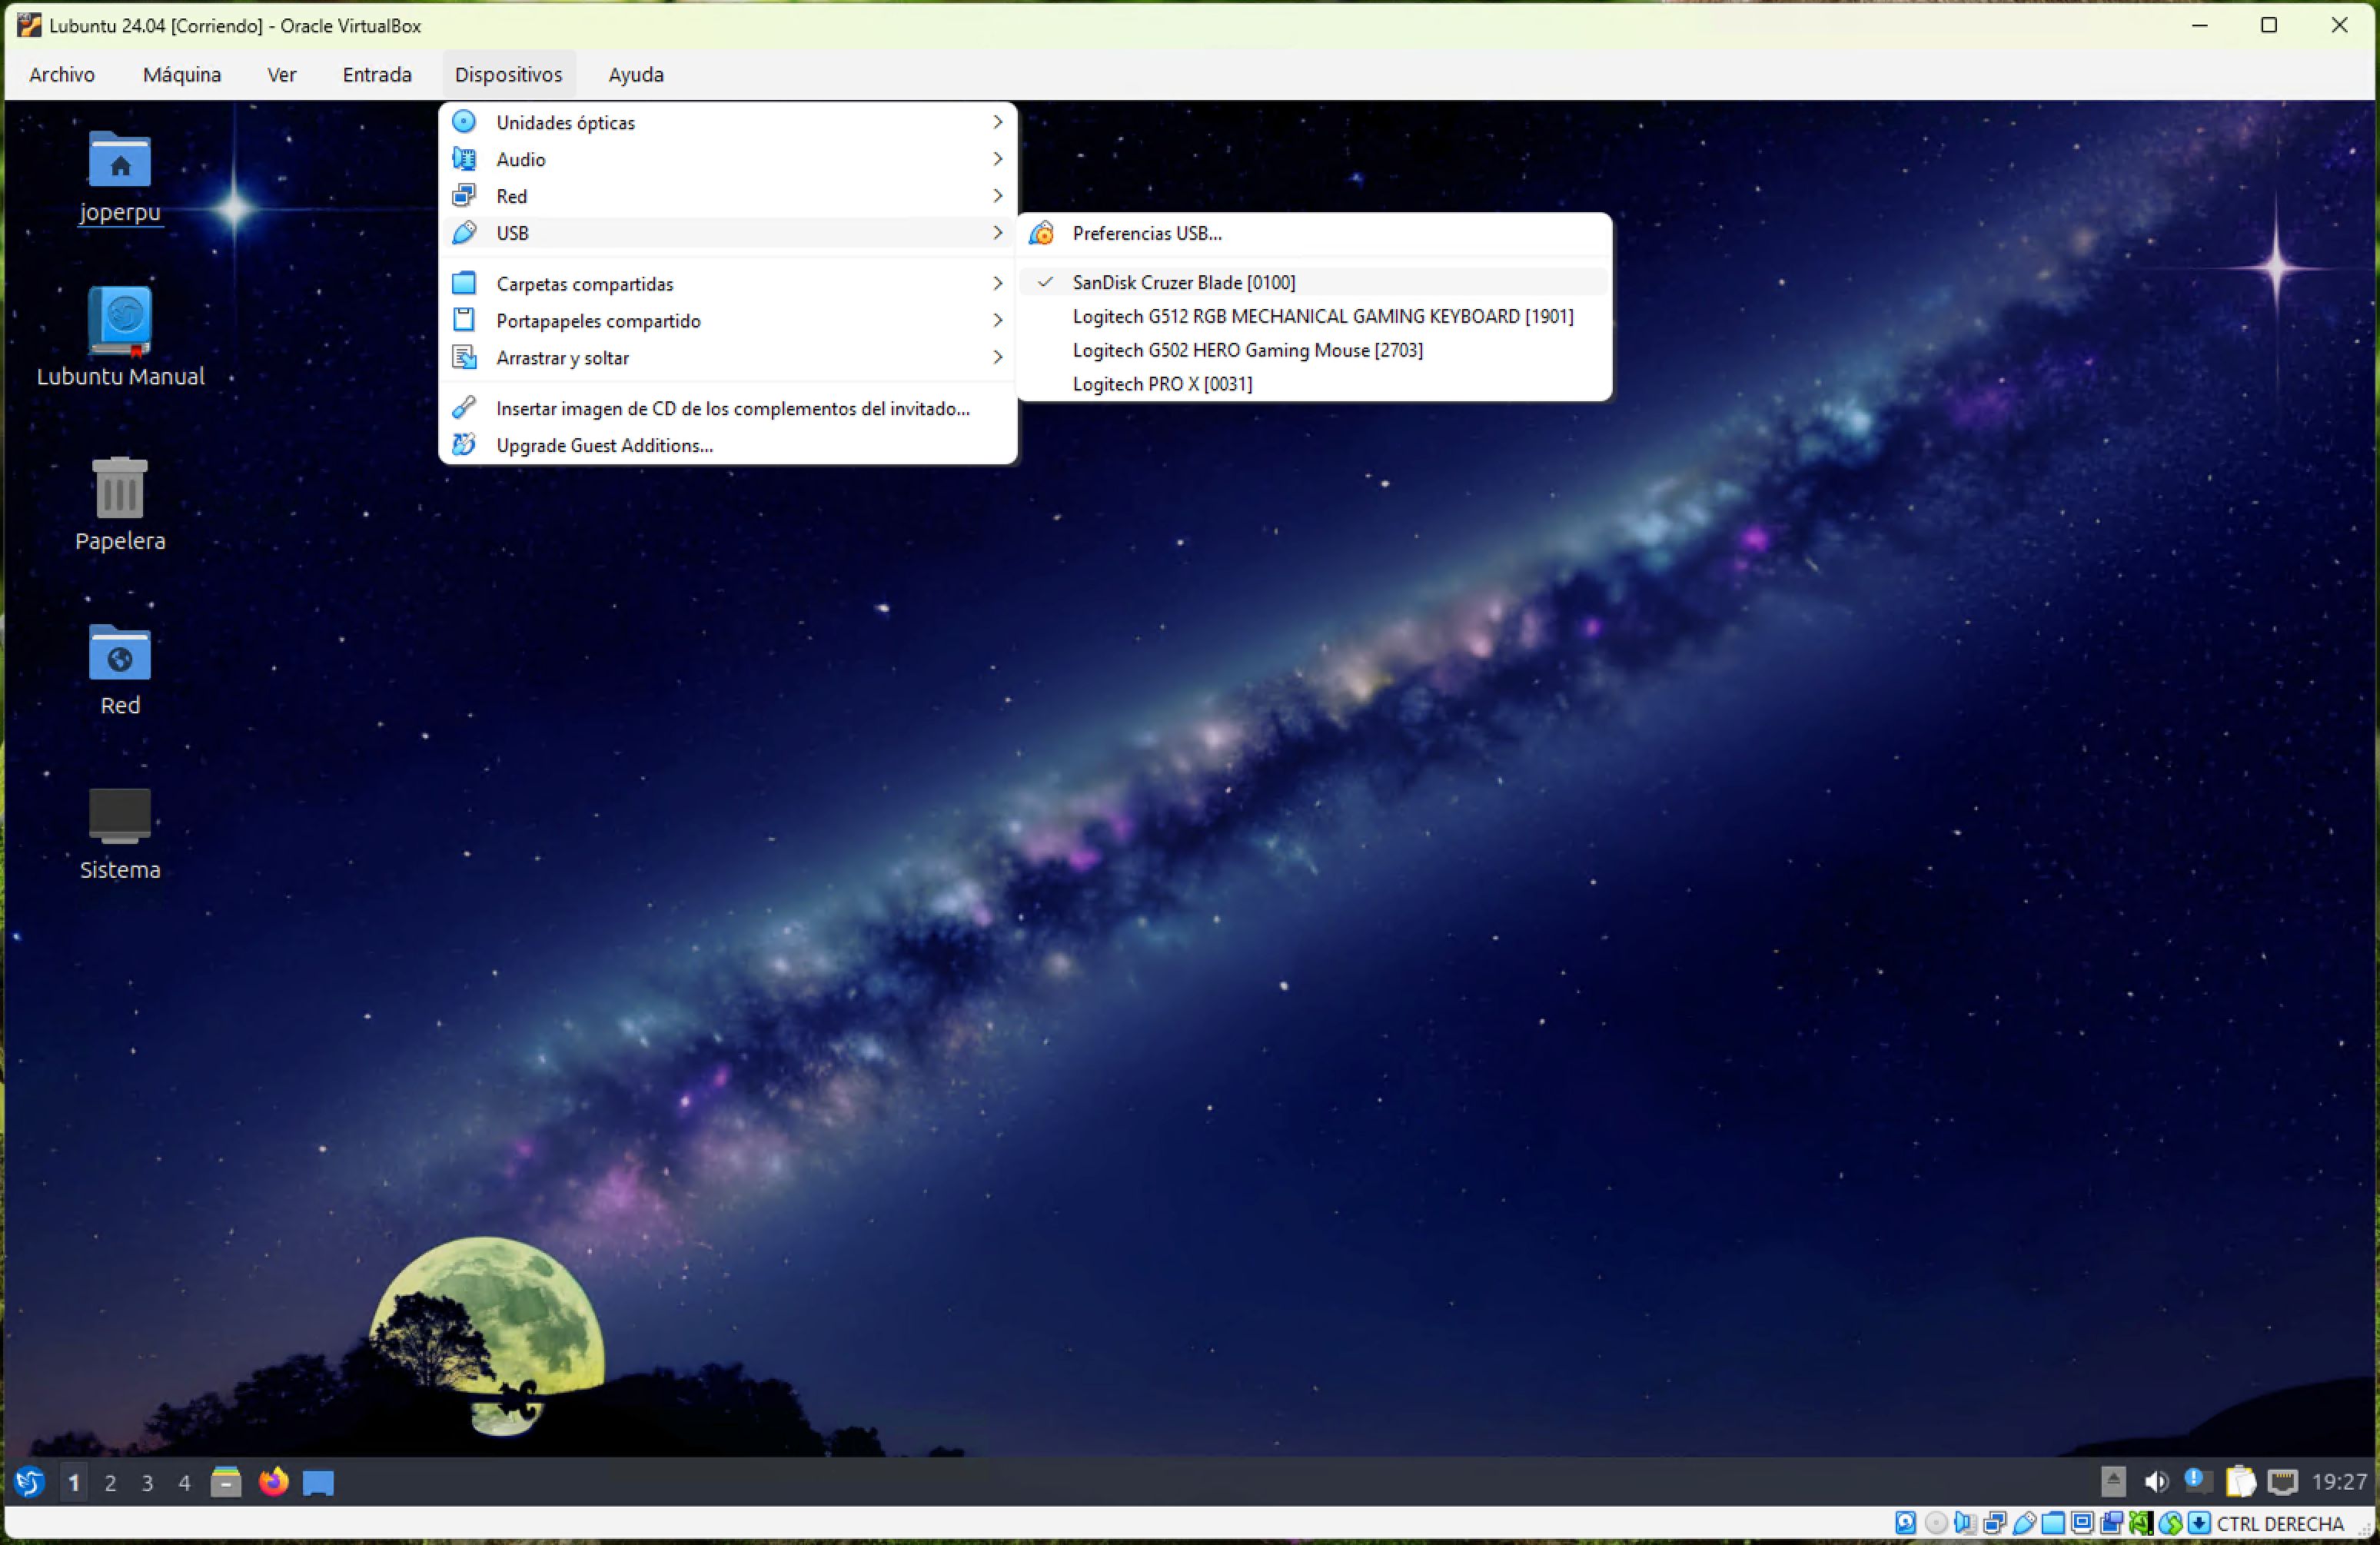The width and height of the screenshot is (2380, 1545).
Task: Switch to workspace 2
Action: click(110, 1483)
